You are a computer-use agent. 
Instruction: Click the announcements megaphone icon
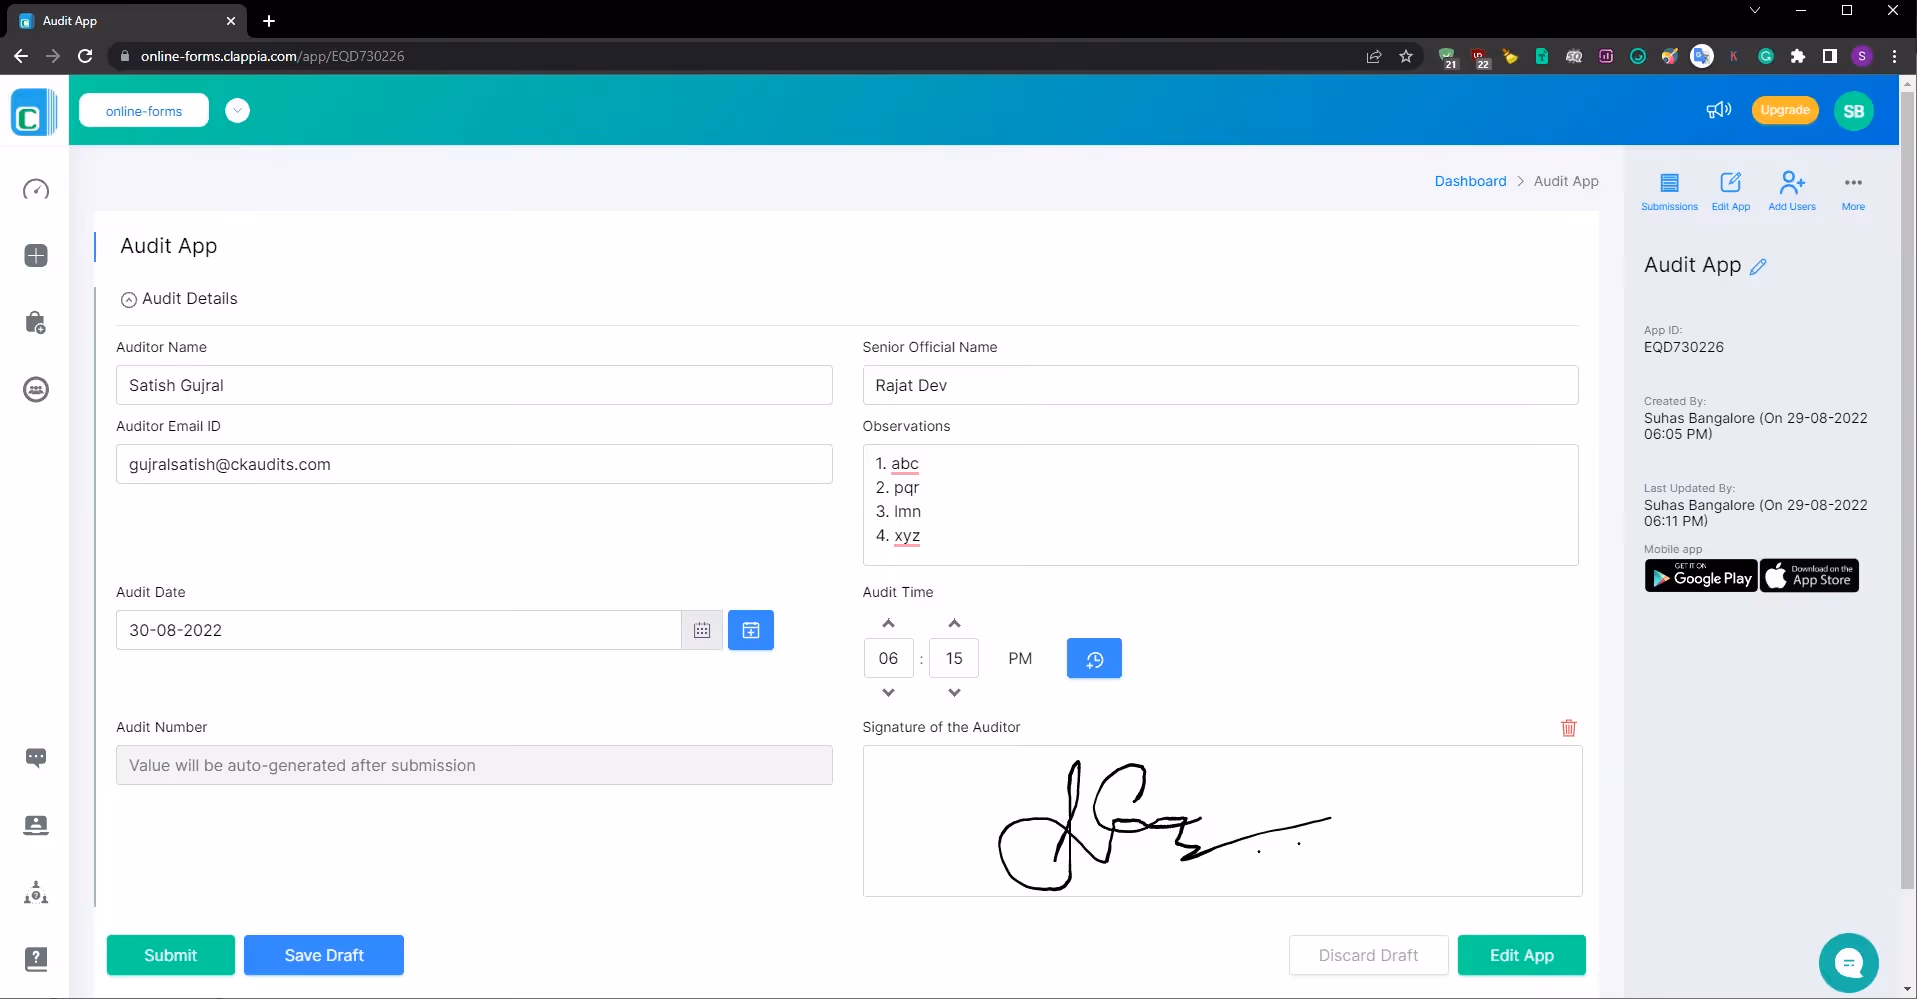point(1718,110)
